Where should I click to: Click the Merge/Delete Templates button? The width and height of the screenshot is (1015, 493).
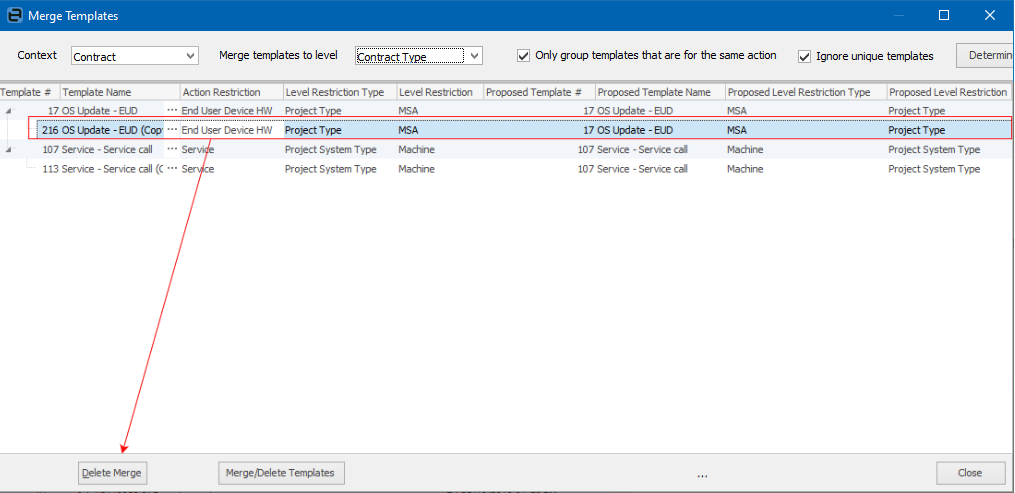coord(282,472)
